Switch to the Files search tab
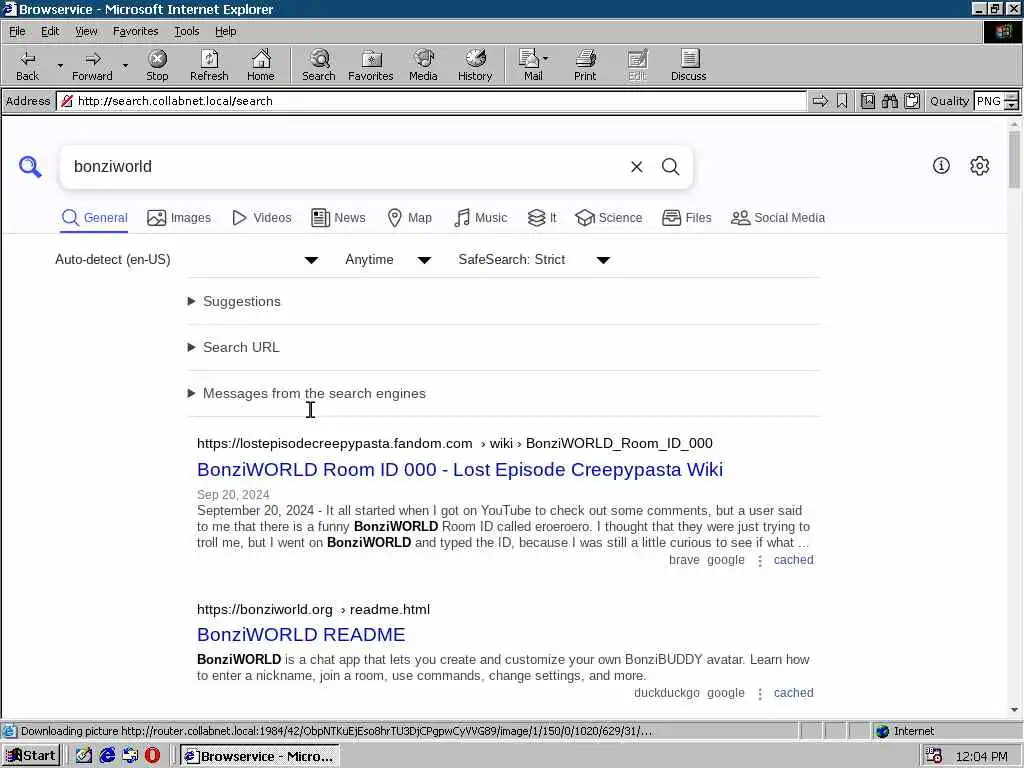This screenshot has height=768, width=1024. 686,218
